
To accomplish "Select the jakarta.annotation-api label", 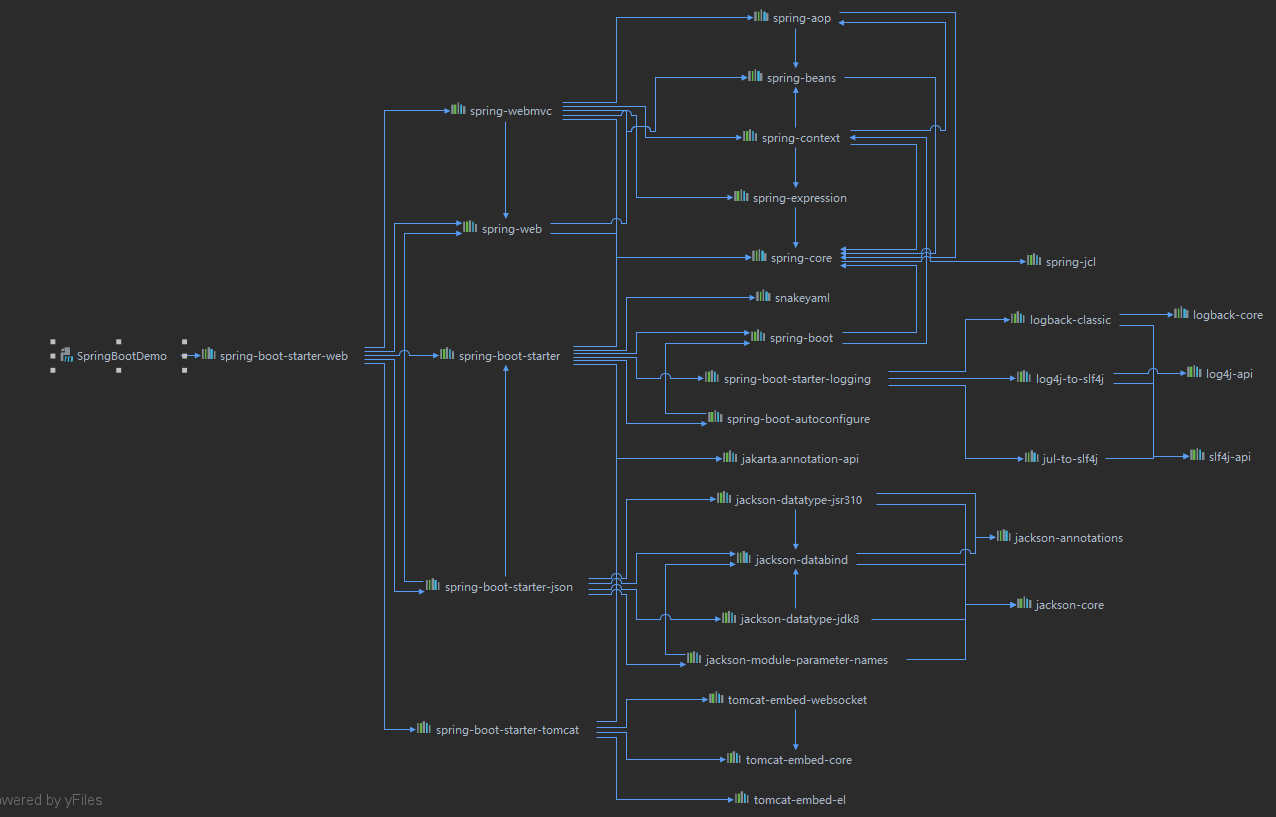I will pos(800,458).
